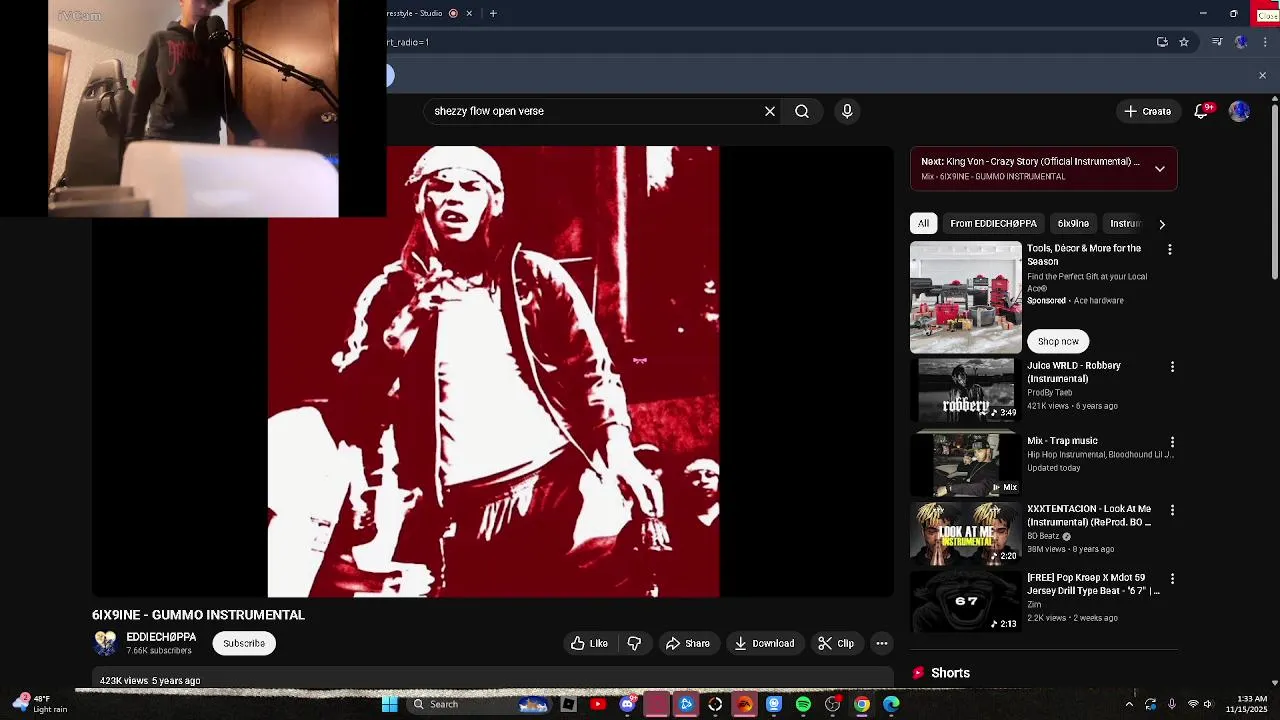Open options for XXXTENTACION Look At Me

click(1172, 510)
